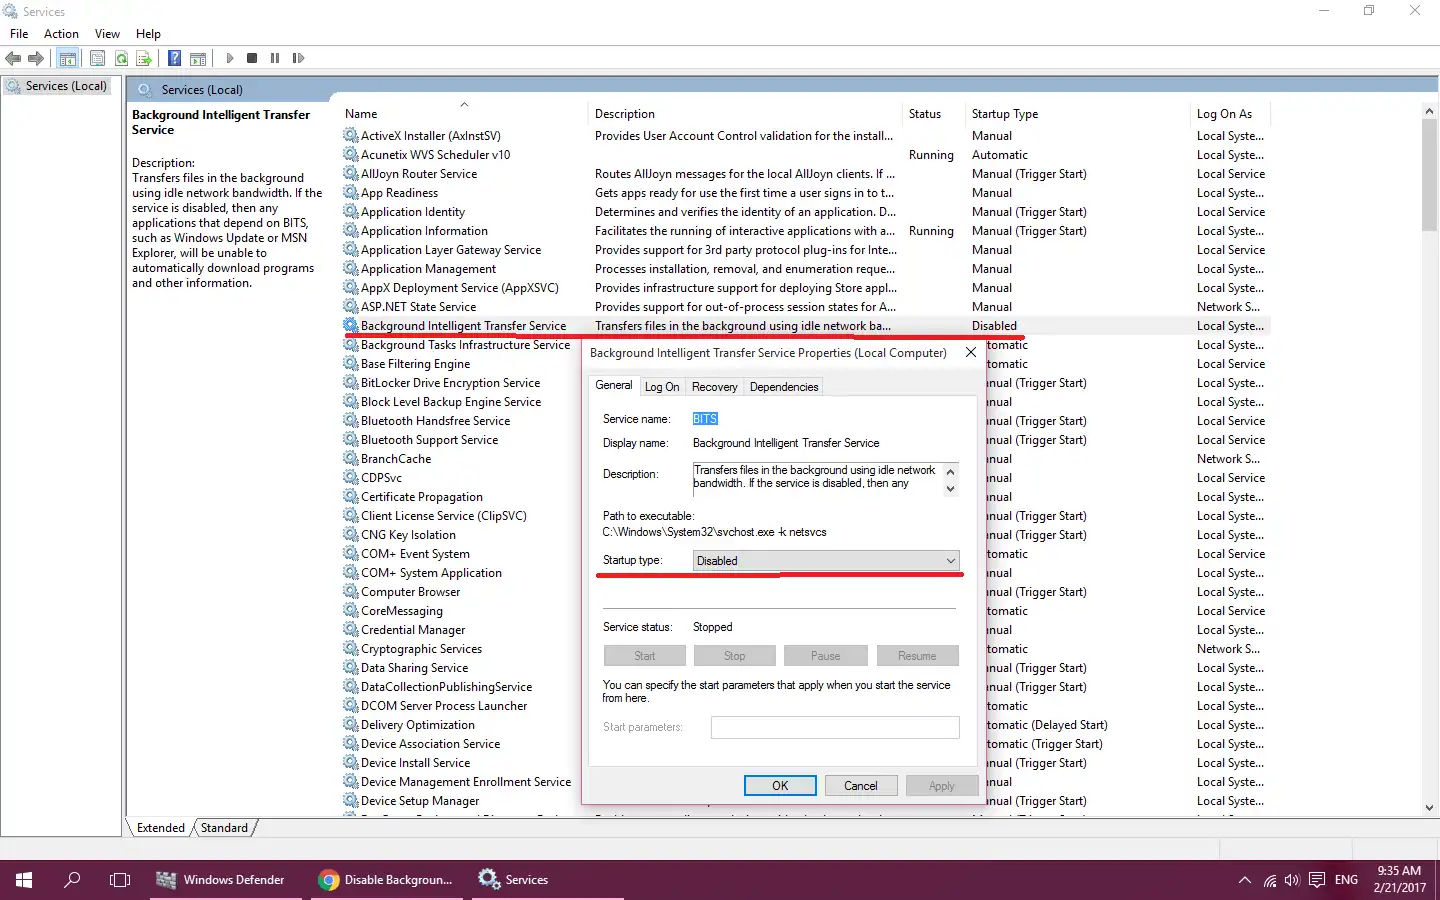1440x900 pixels.
Task: Switch to the Log On tab
Action: (x=662, y=387)
